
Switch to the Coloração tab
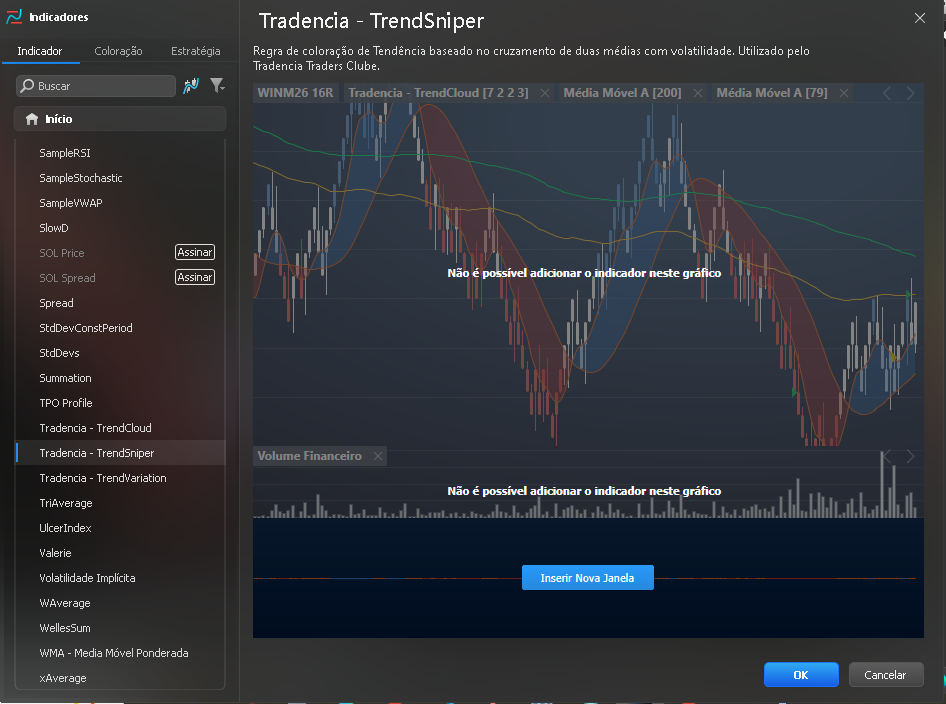pos(118,51)
